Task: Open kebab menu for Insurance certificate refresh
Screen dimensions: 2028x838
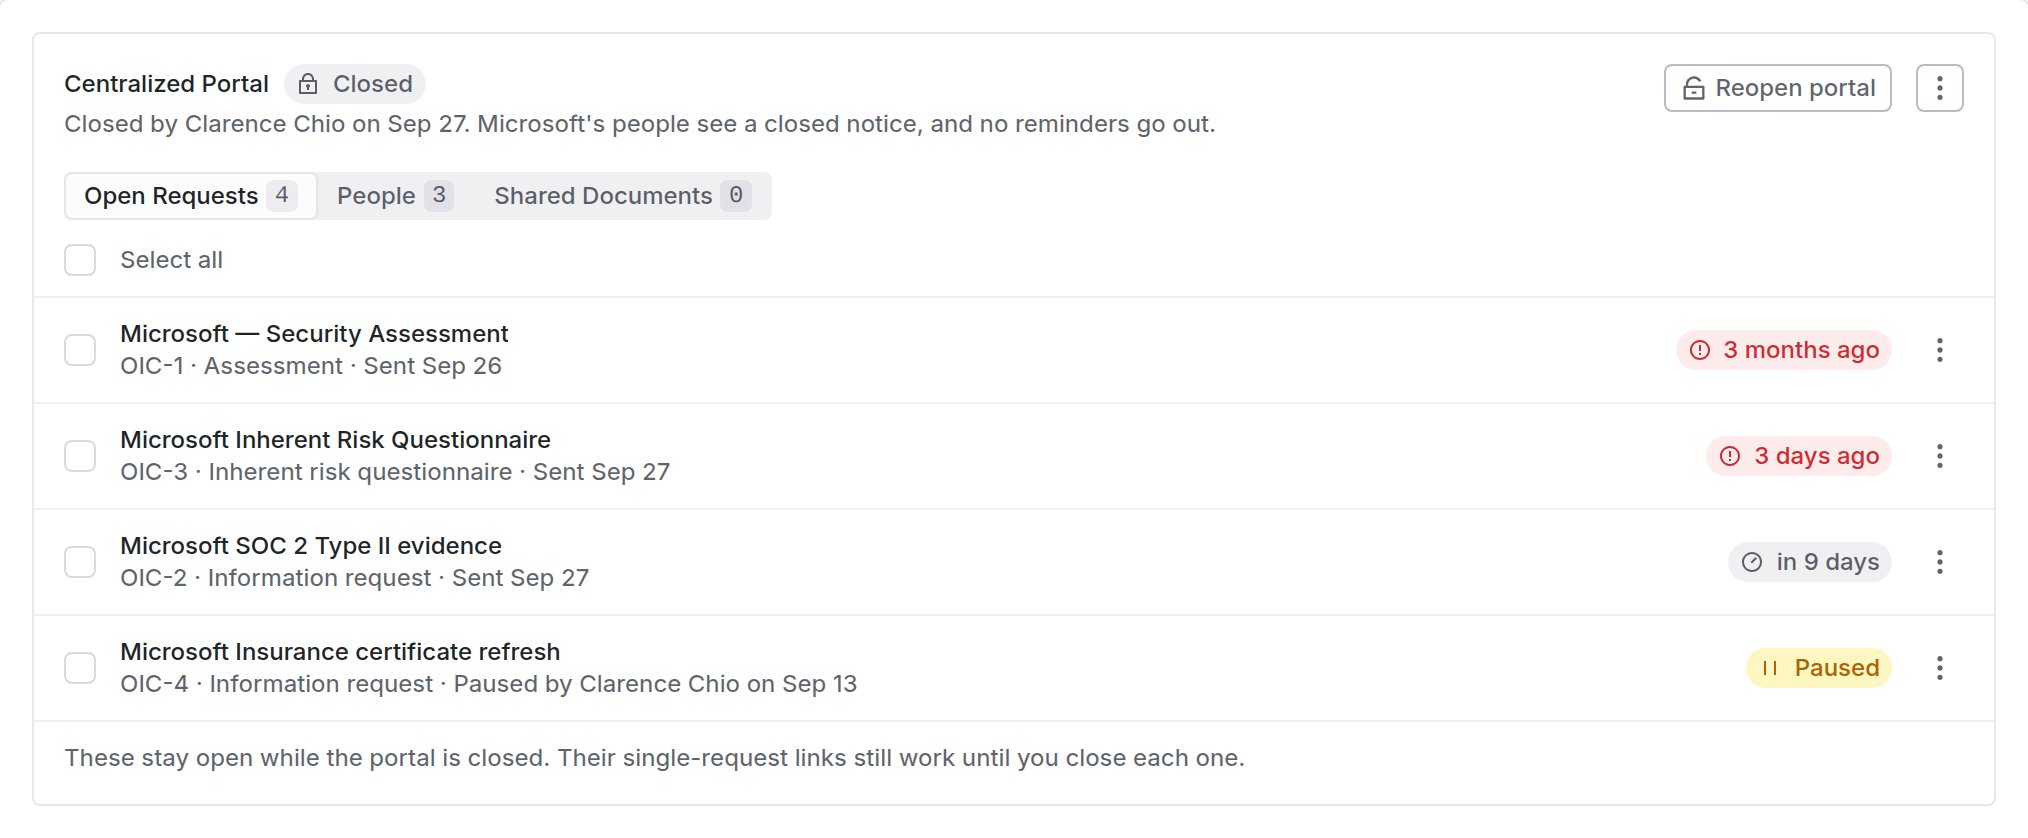Action: click(x=1939, y=668)
